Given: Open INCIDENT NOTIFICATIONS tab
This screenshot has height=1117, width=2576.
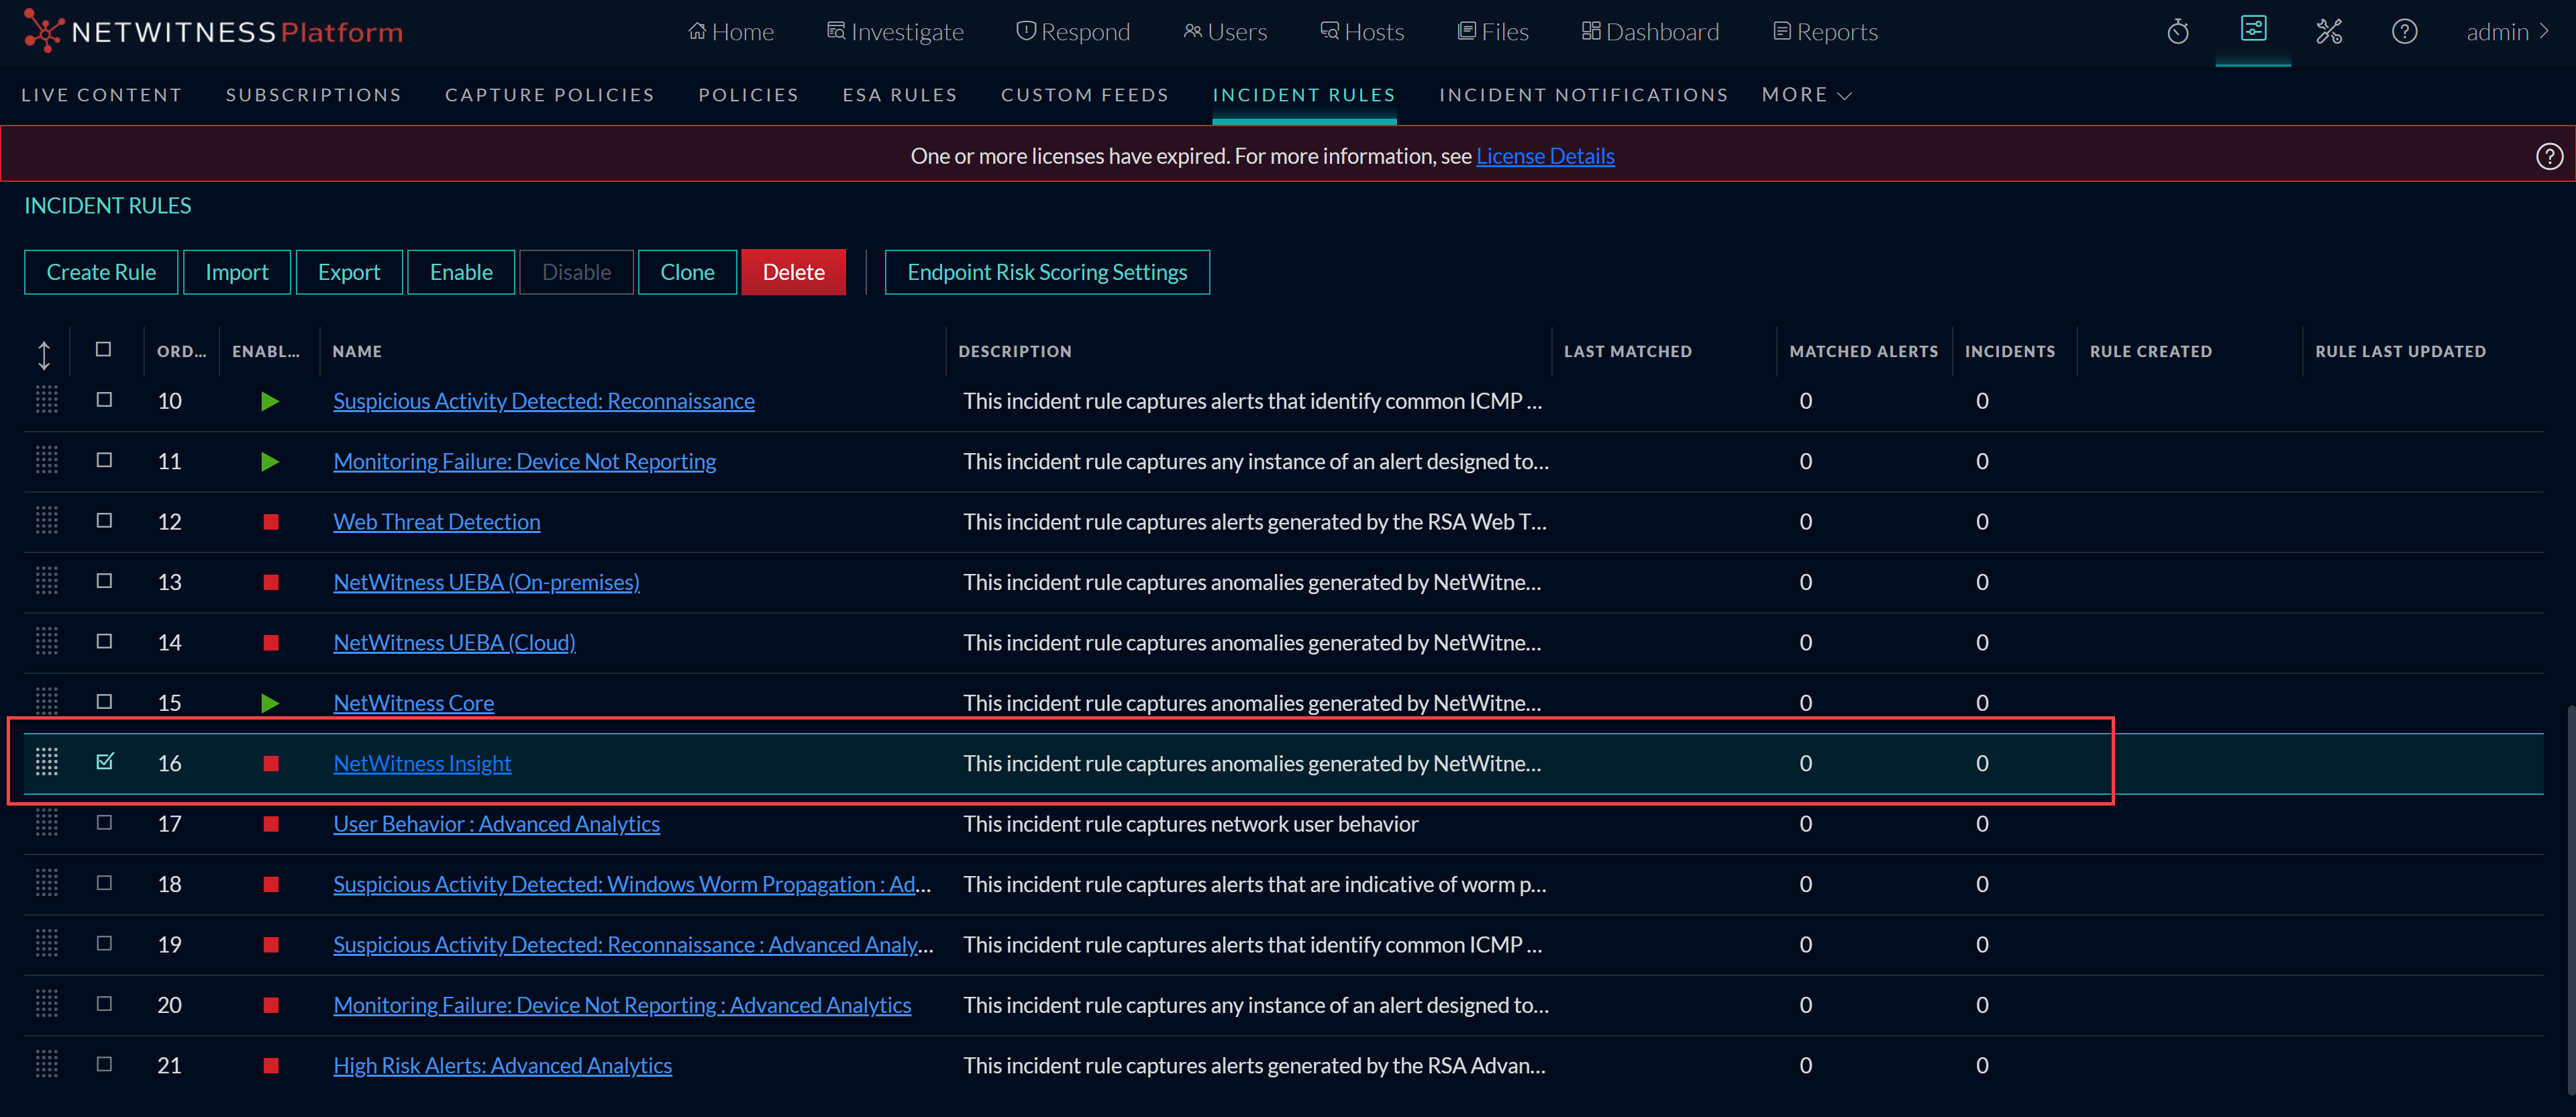Looking at the screenshot, I should [x=1584, y=95].
